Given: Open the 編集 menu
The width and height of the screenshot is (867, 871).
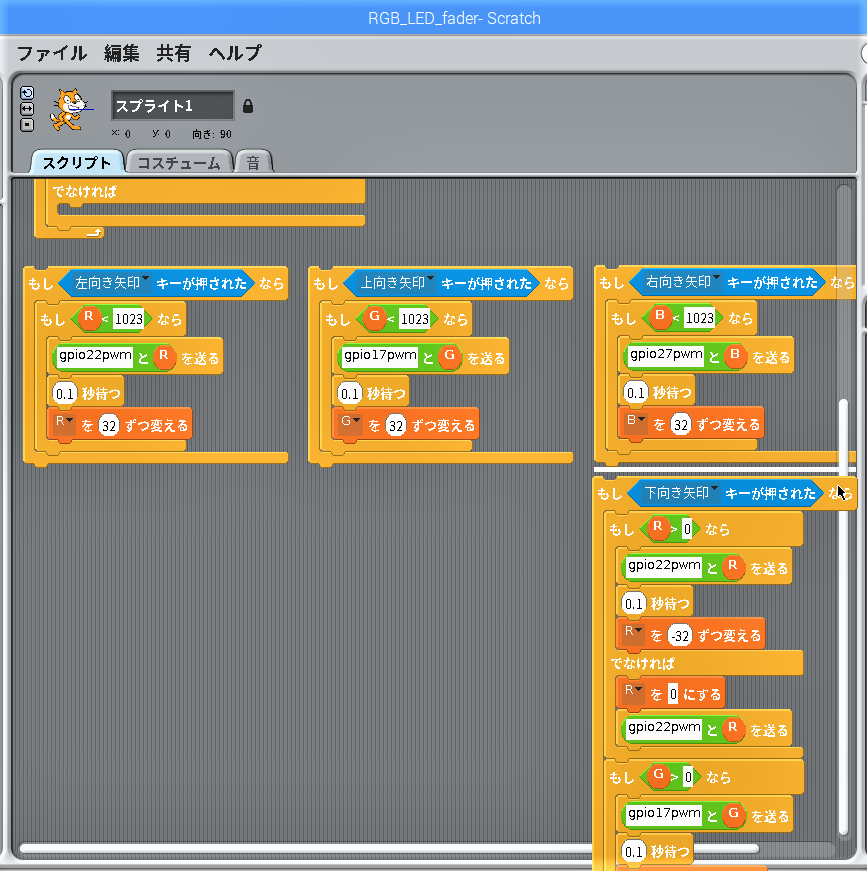Looking at the screenshot, I should (x=122, y=53).
